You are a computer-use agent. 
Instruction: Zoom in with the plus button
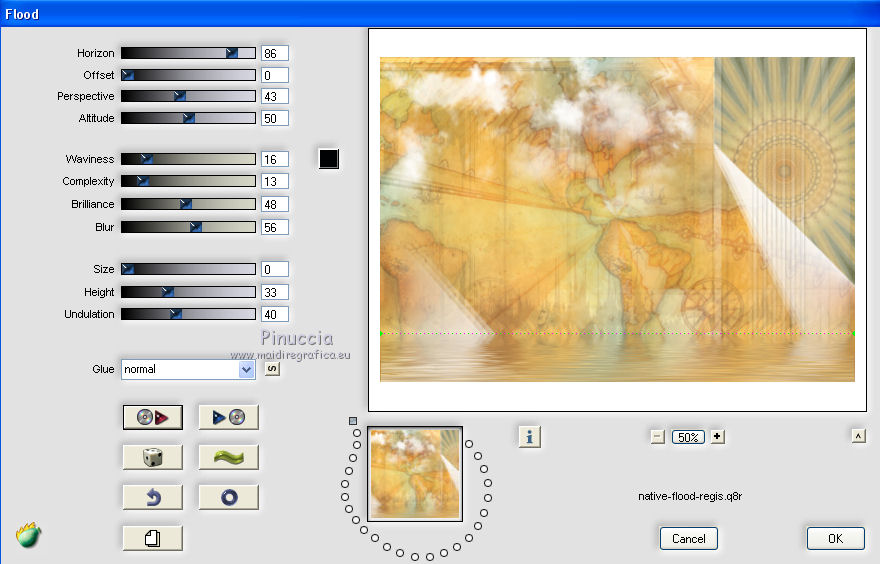point(717,436)
